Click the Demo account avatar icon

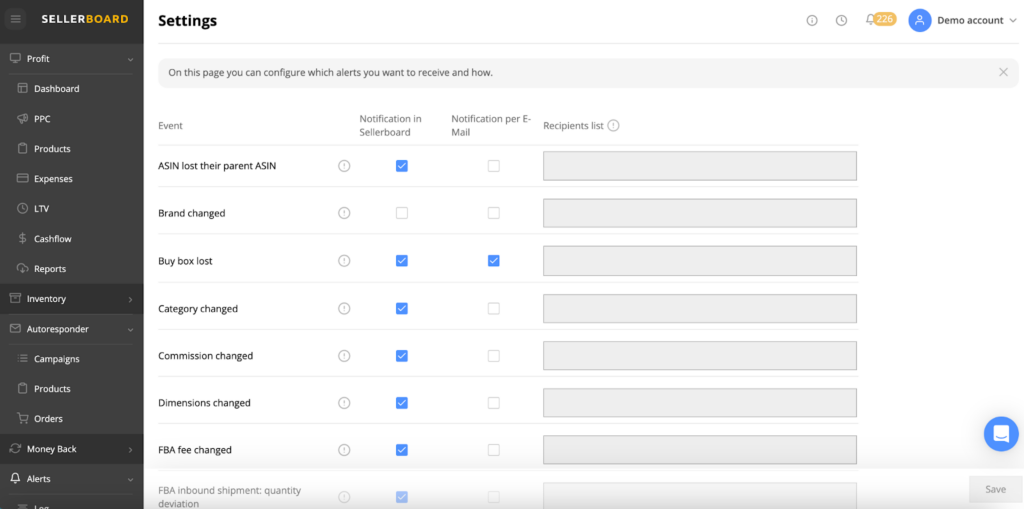pos(920,20)
